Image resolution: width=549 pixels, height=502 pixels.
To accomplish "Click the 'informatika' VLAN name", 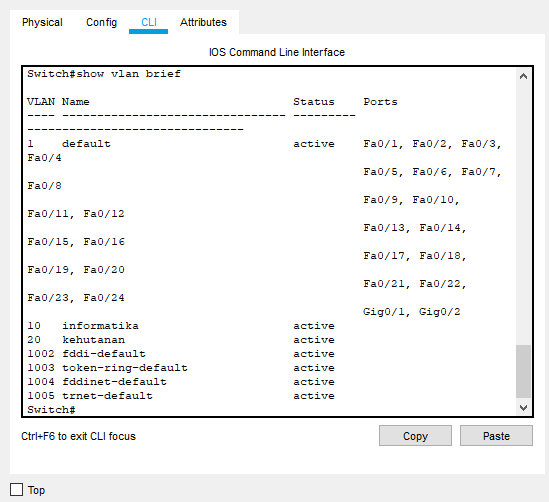I will click(100, 326).
